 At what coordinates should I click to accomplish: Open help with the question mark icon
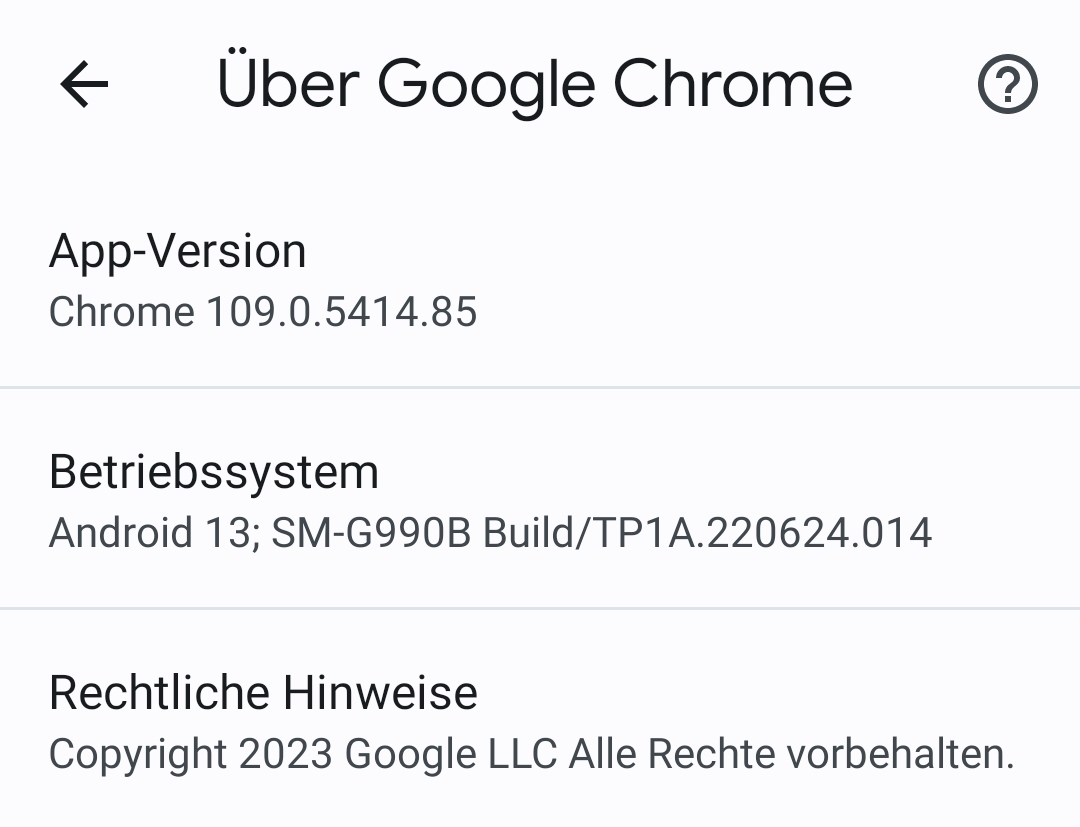coord(1007,86)
